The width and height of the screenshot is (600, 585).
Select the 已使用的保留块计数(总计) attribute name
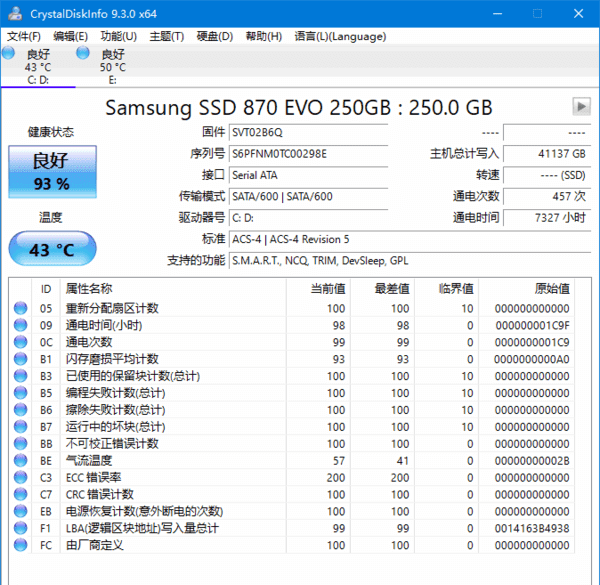pos(133,376)
